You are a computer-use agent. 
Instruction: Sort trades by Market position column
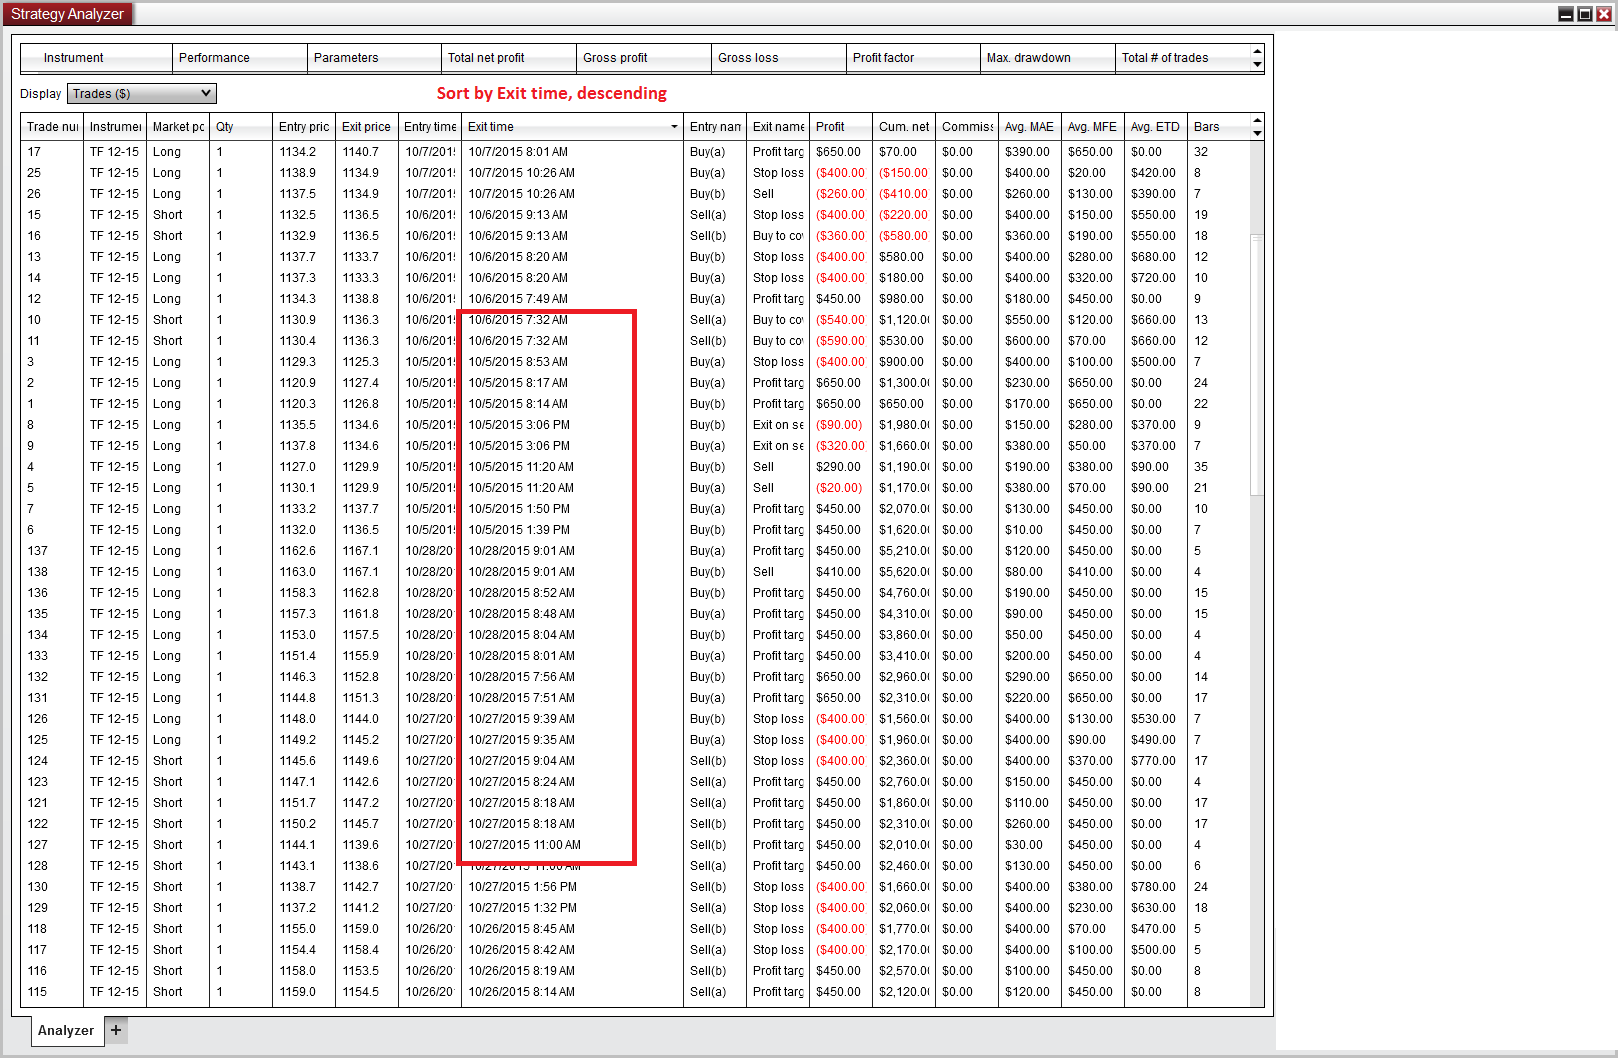tap(178, 127)
